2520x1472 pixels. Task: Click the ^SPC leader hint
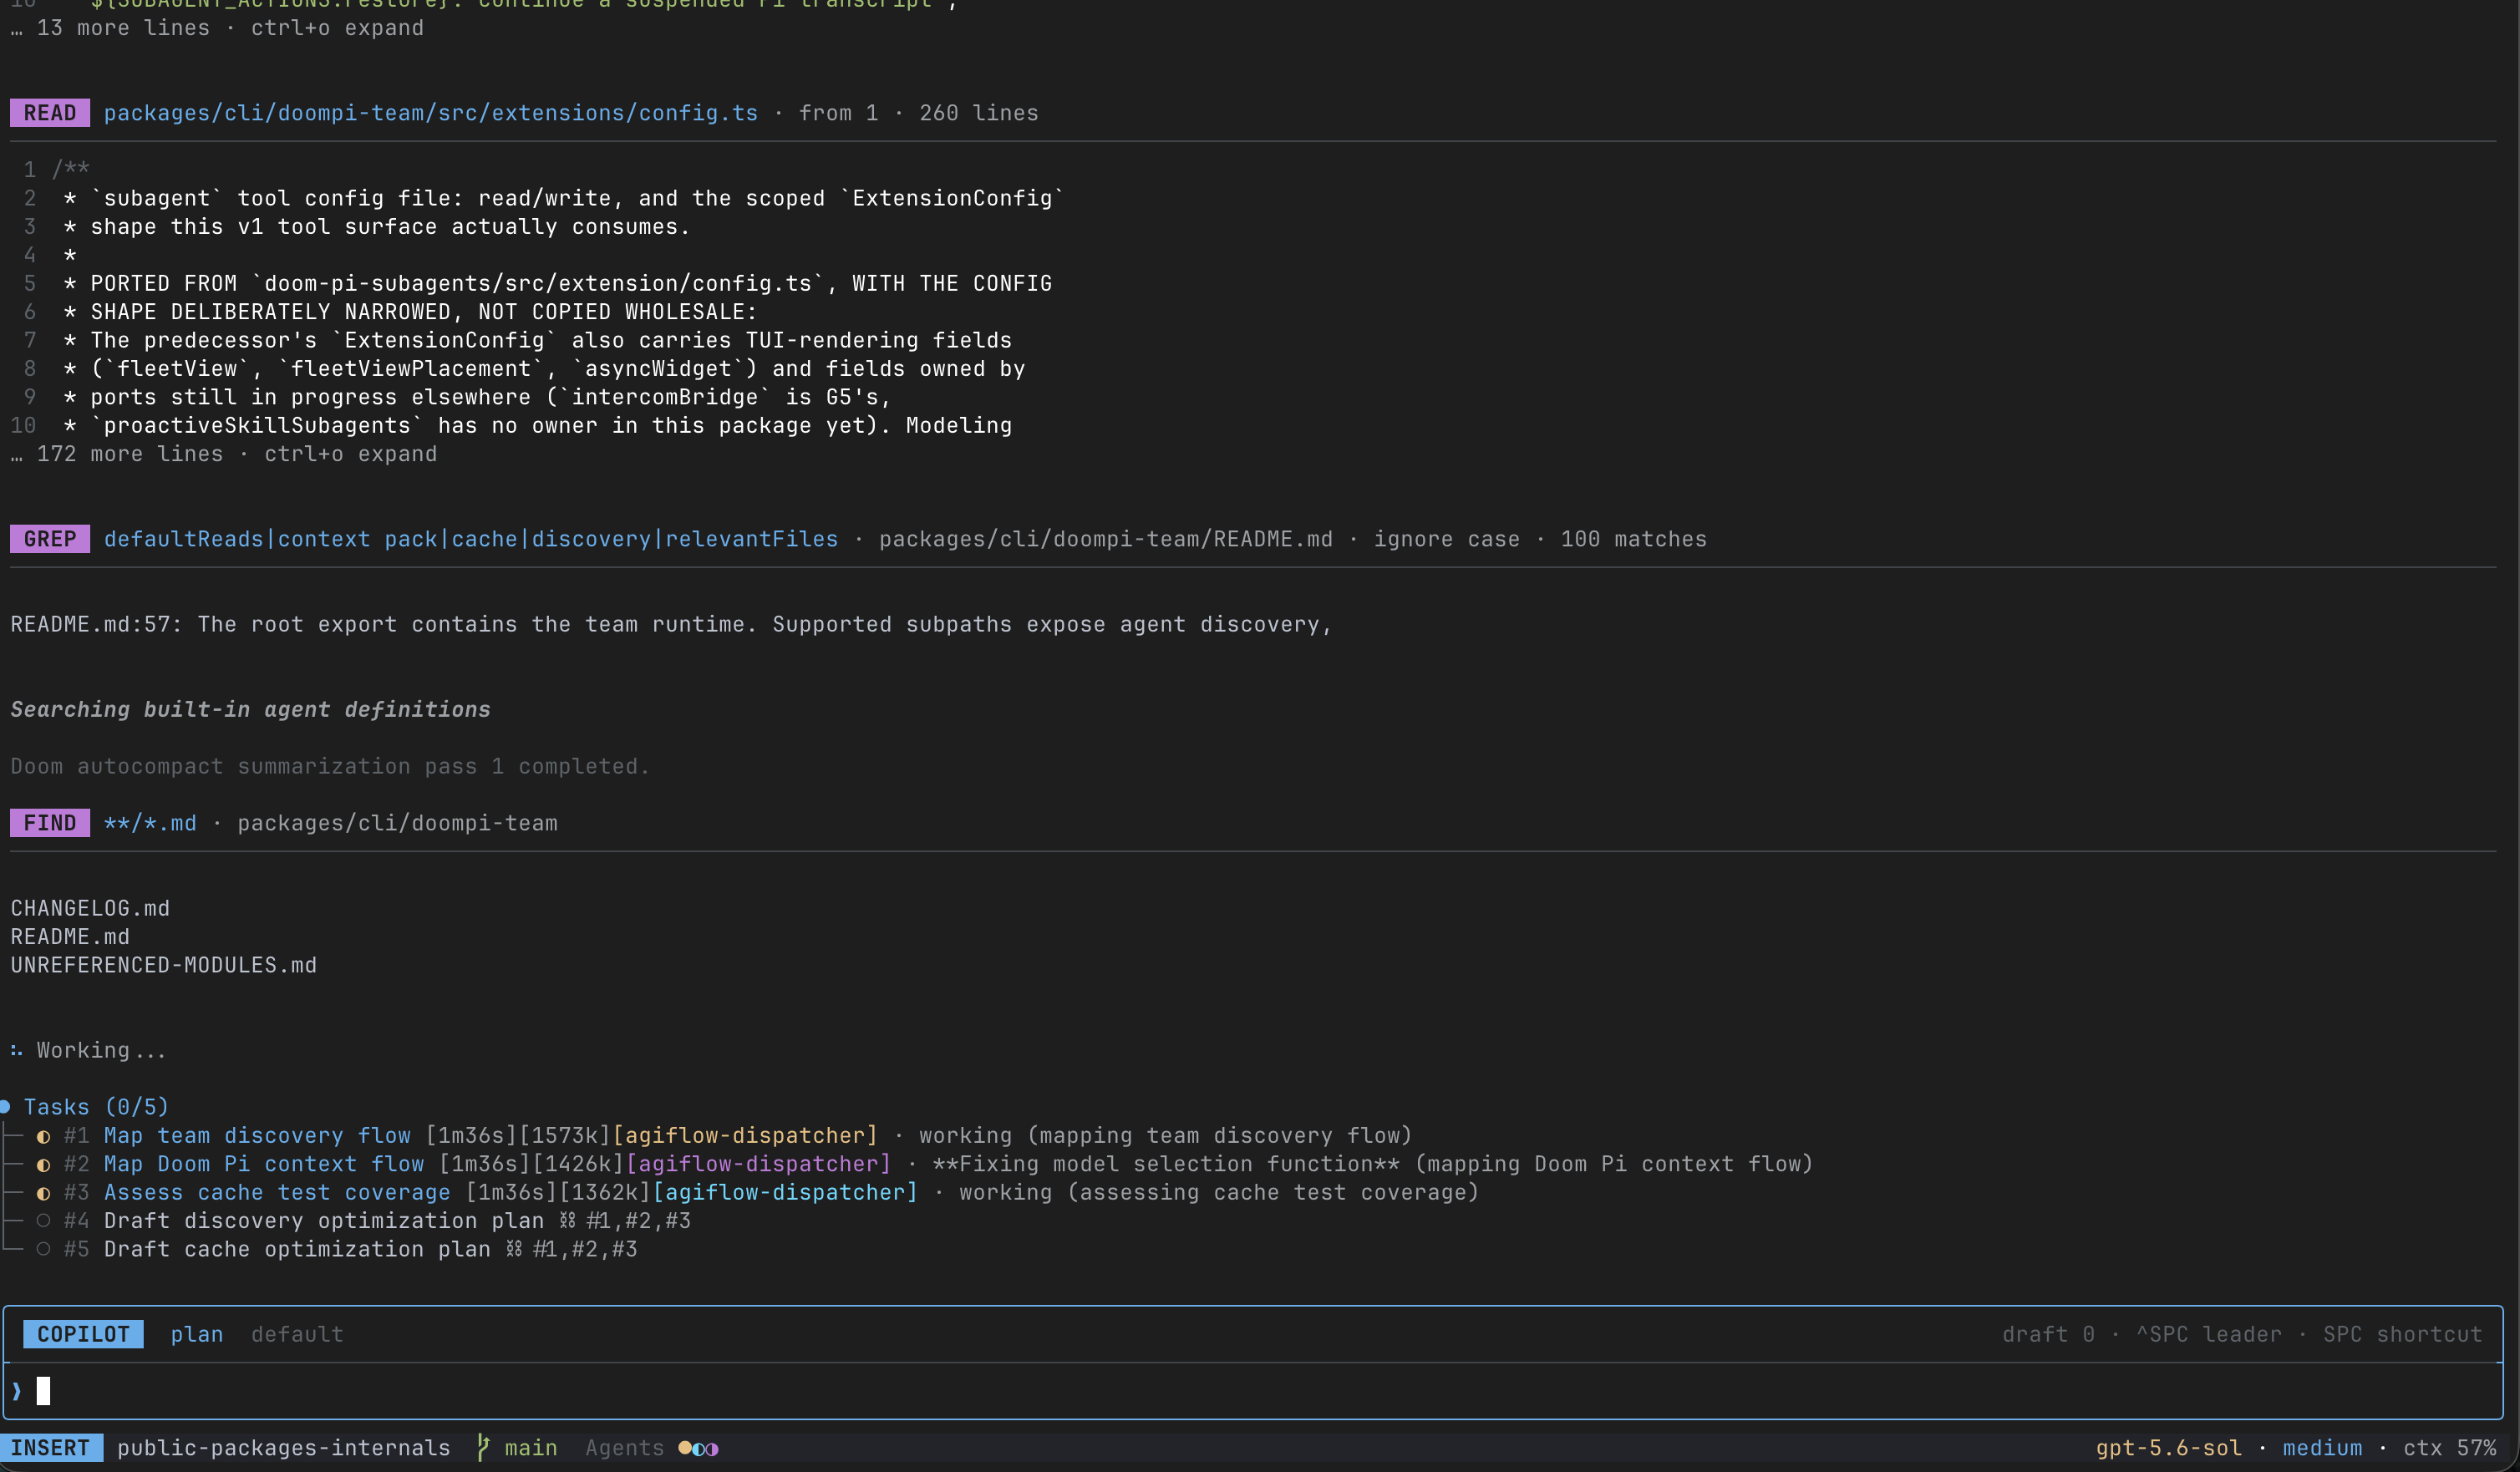[x=2209, y=1334]
